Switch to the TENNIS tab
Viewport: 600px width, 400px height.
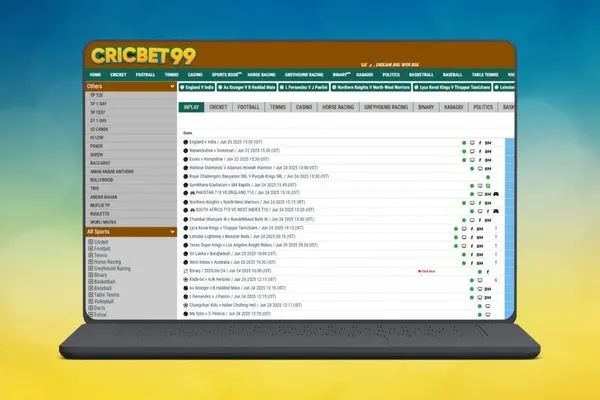(x=278, y=107)
